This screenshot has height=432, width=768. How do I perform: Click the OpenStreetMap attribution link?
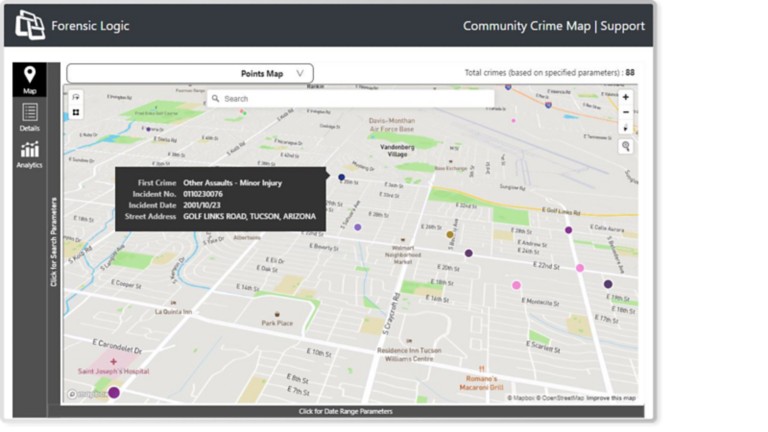pos(560,398)
